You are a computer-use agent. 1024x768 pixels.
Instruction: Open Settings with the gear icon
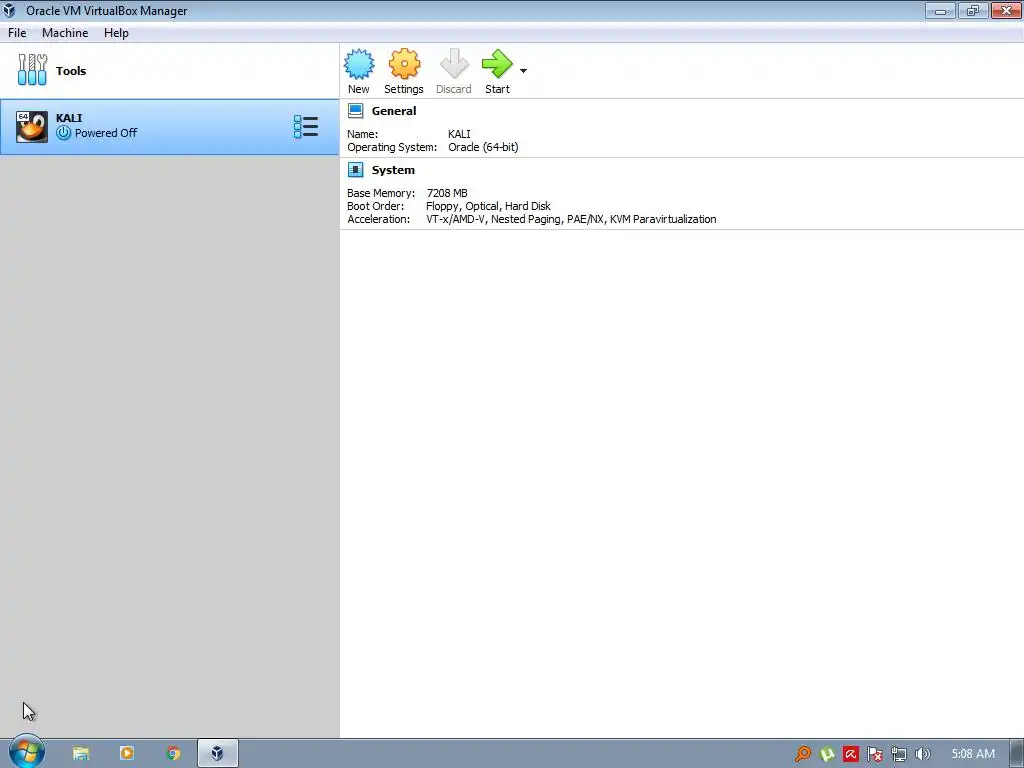404,64
